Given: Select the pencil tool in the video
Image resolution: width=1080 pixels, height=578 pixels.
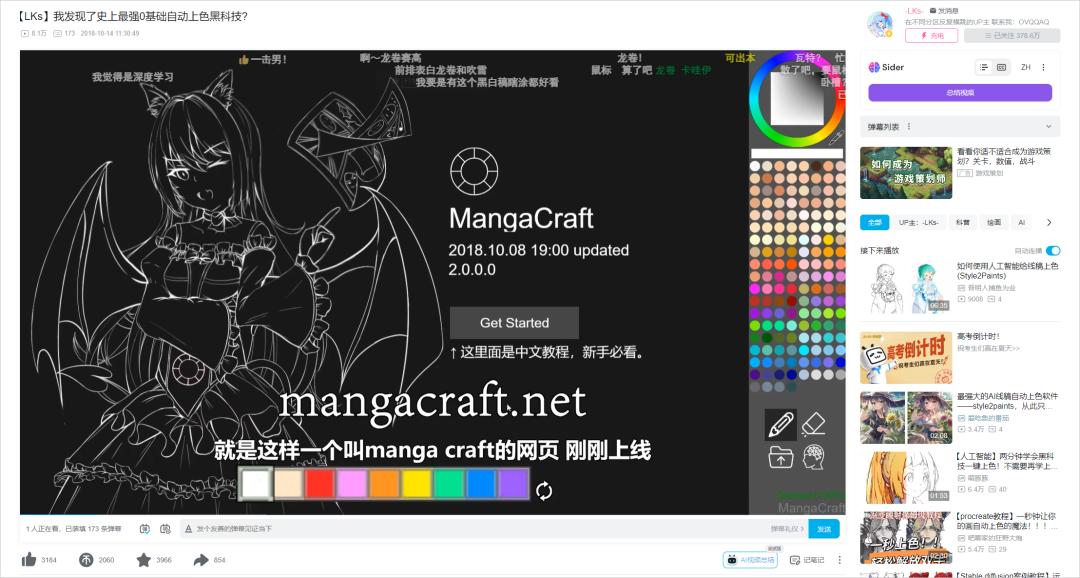Looking at the screenshot, I should click(x=780, y=424).
